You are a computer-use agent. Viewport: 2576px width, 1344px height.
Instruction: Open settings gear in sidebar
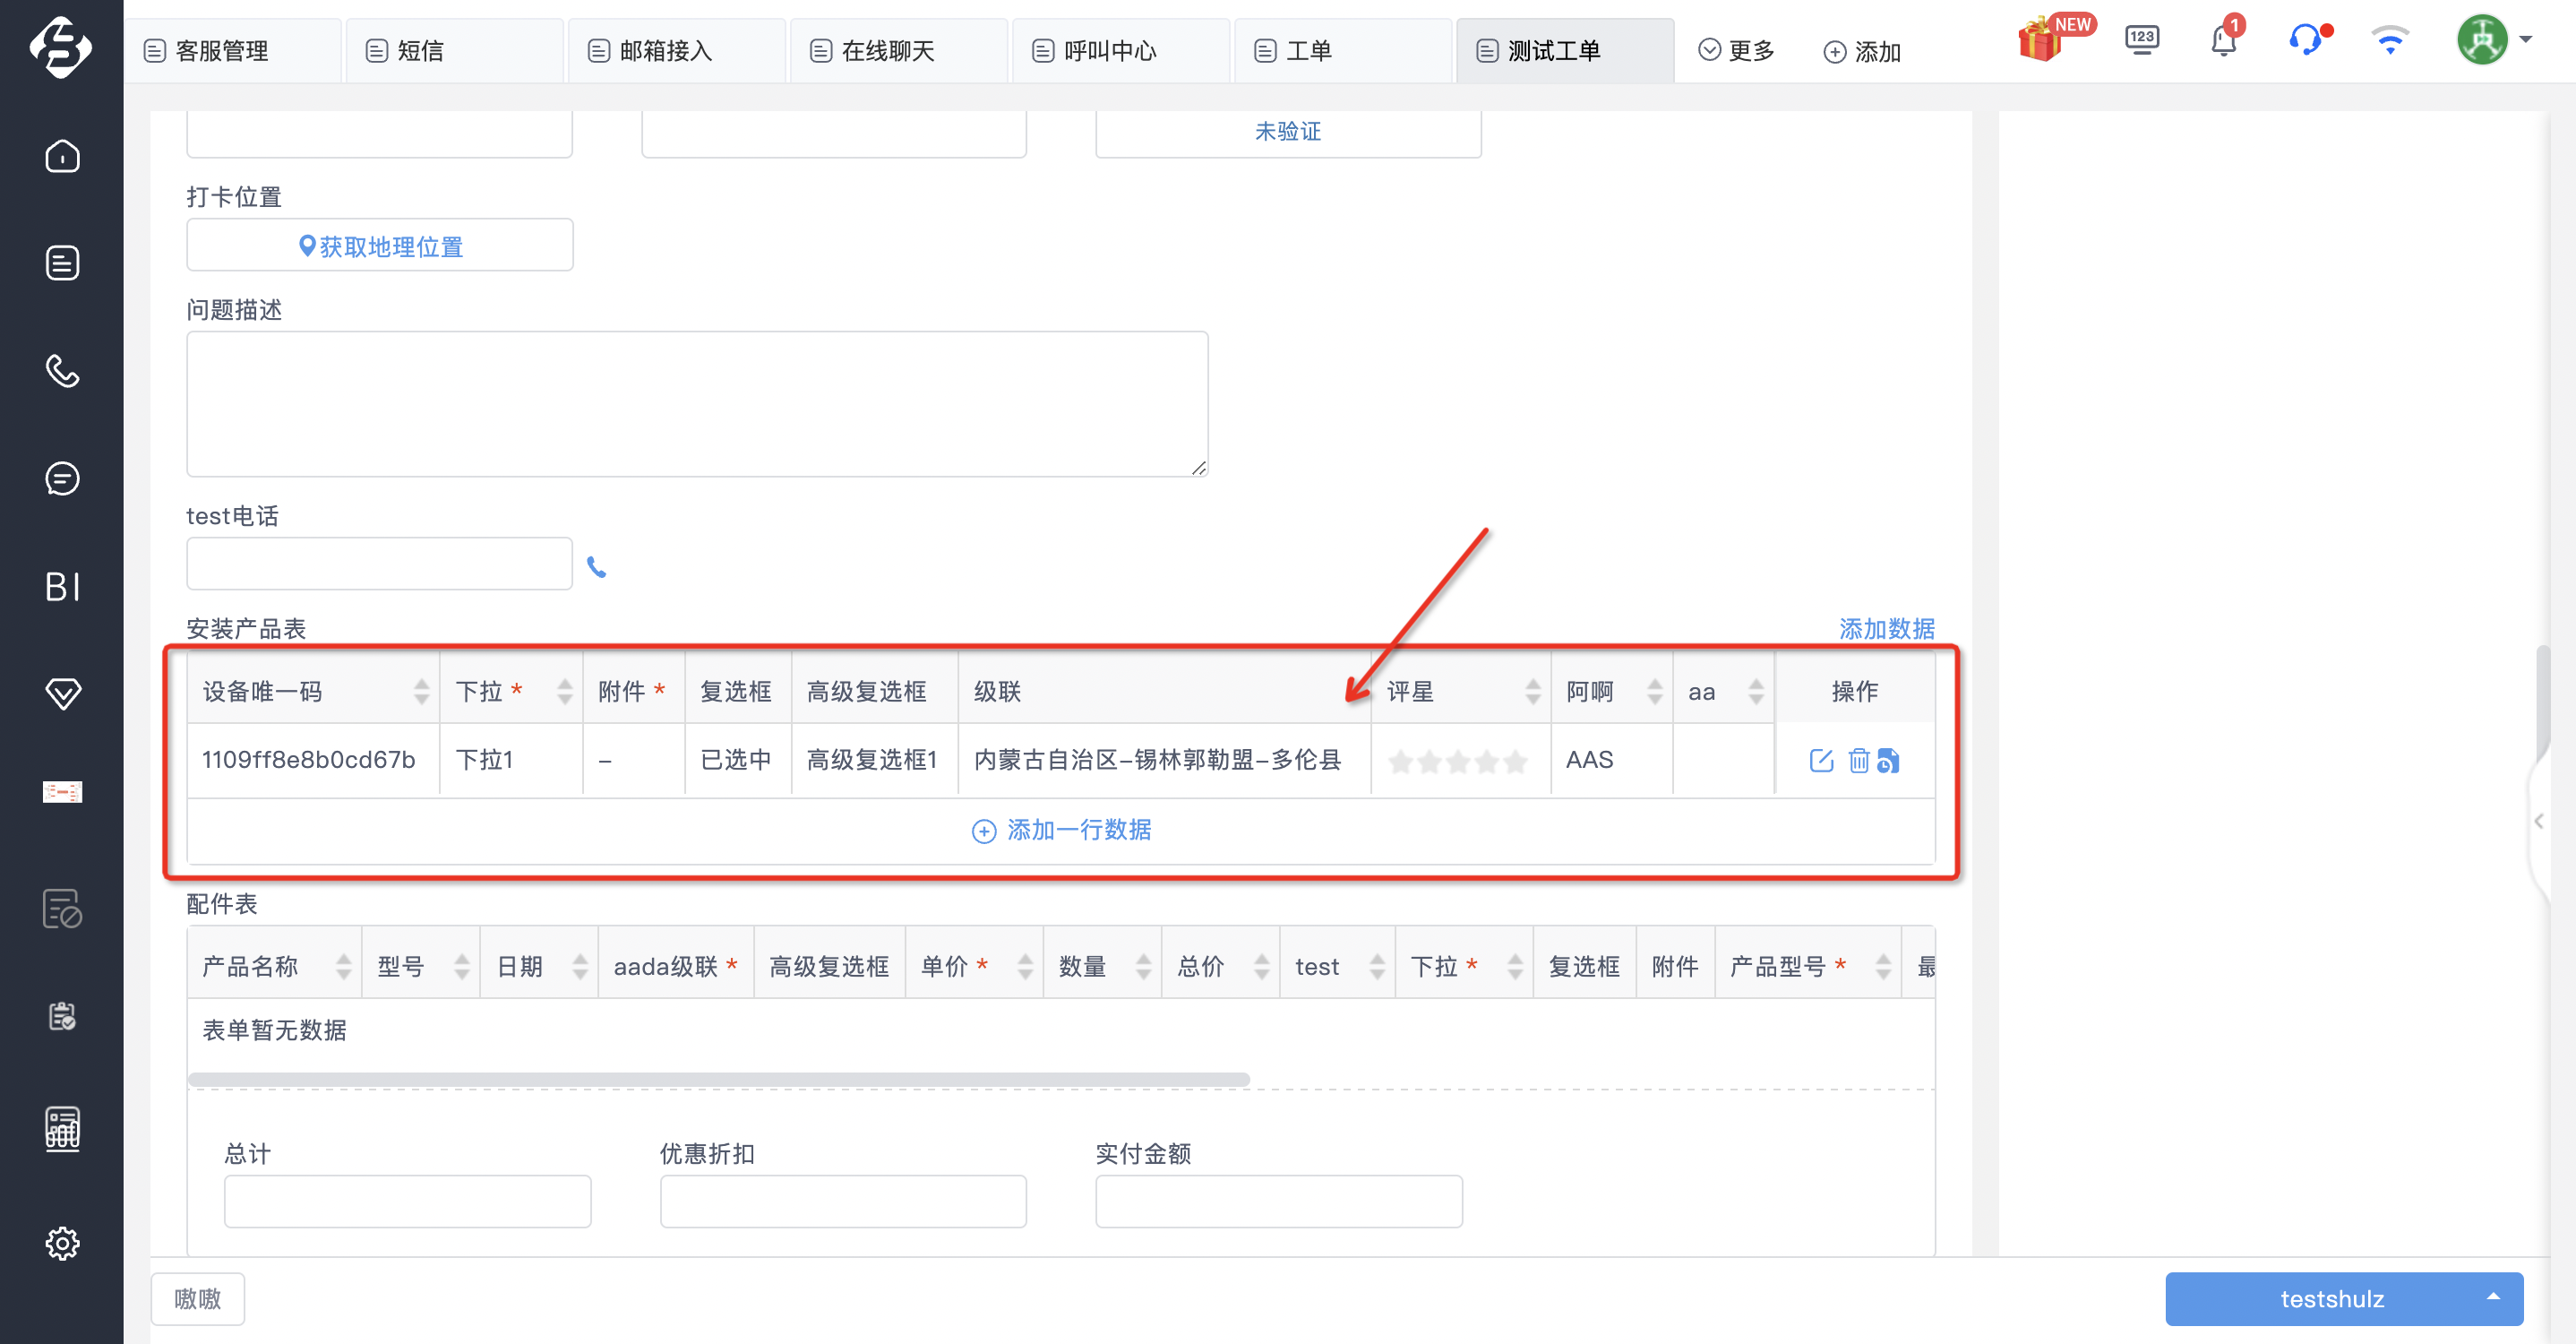point(62,1243)
